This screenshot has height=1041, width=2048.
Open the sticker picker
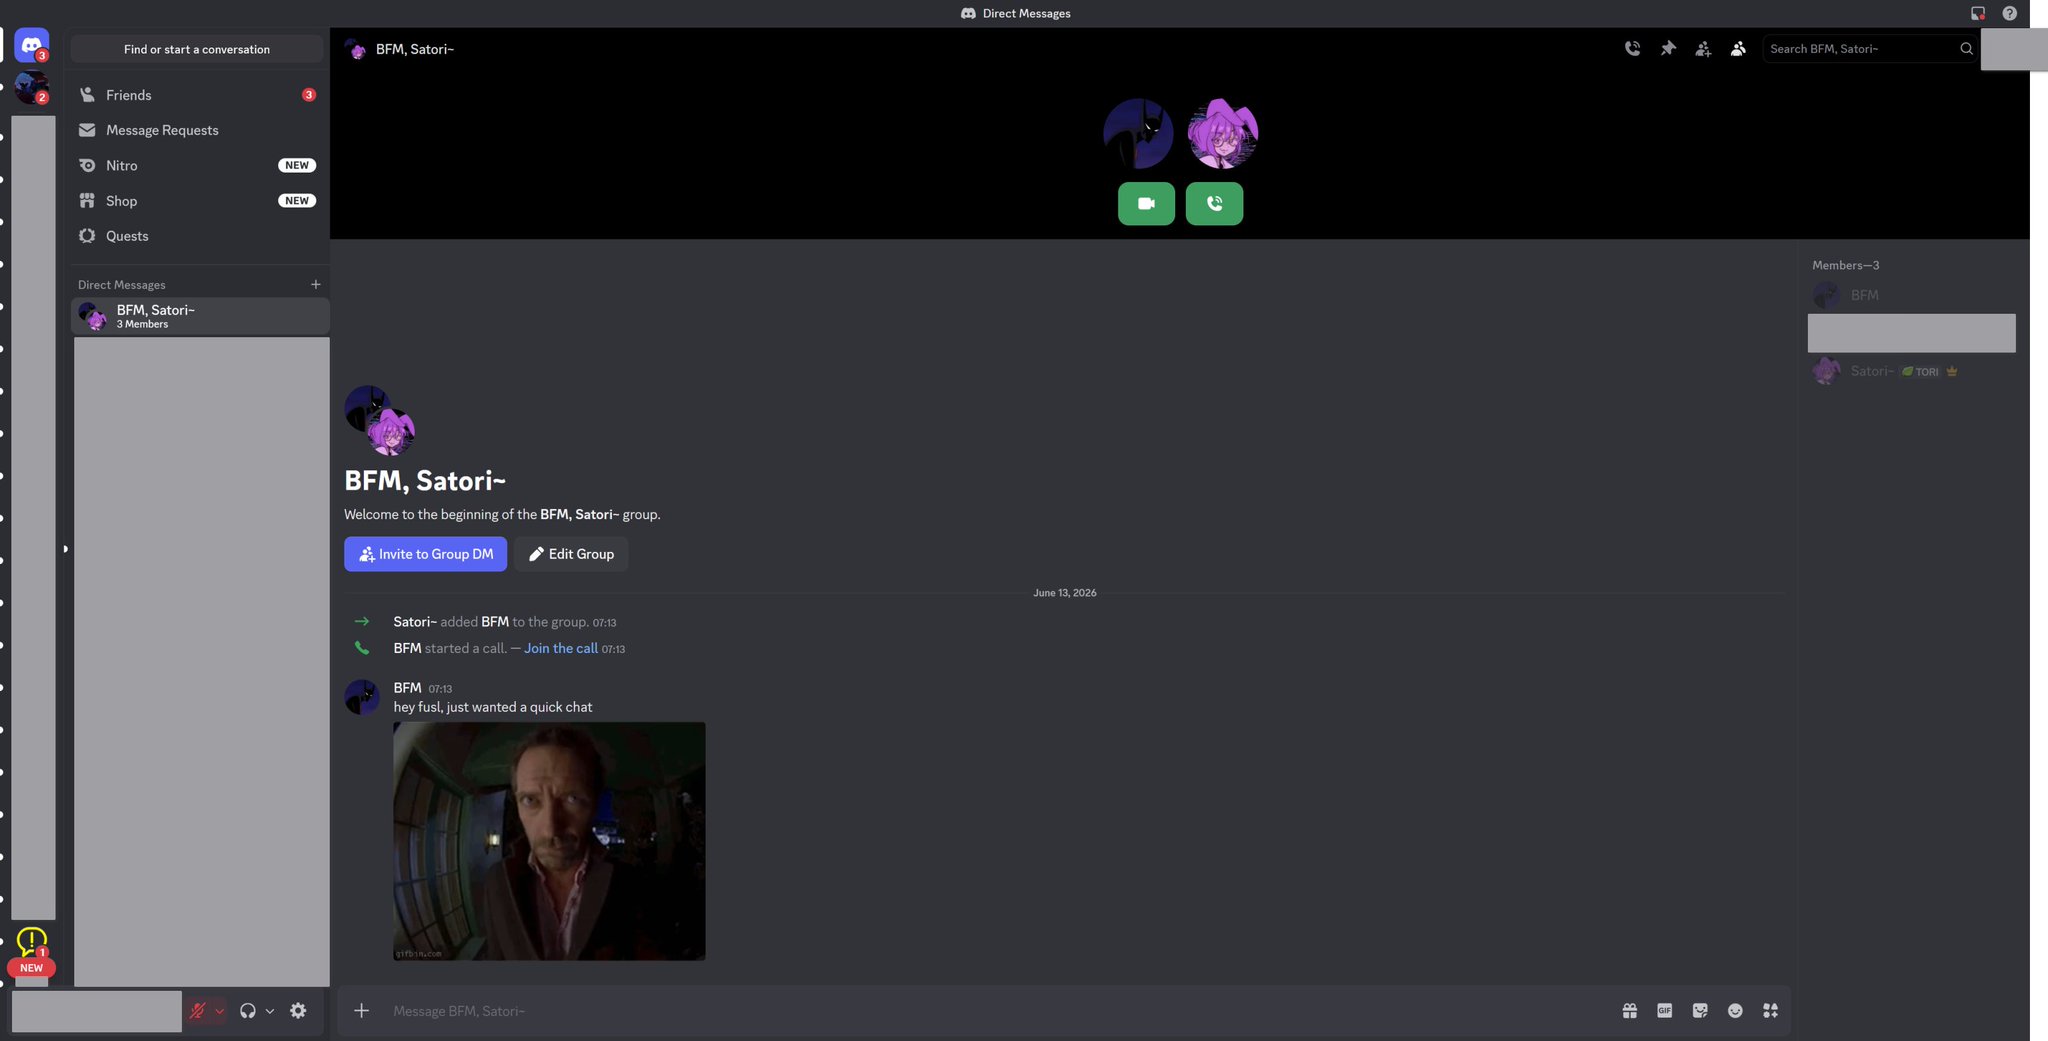click(x=1700, y=1011)
